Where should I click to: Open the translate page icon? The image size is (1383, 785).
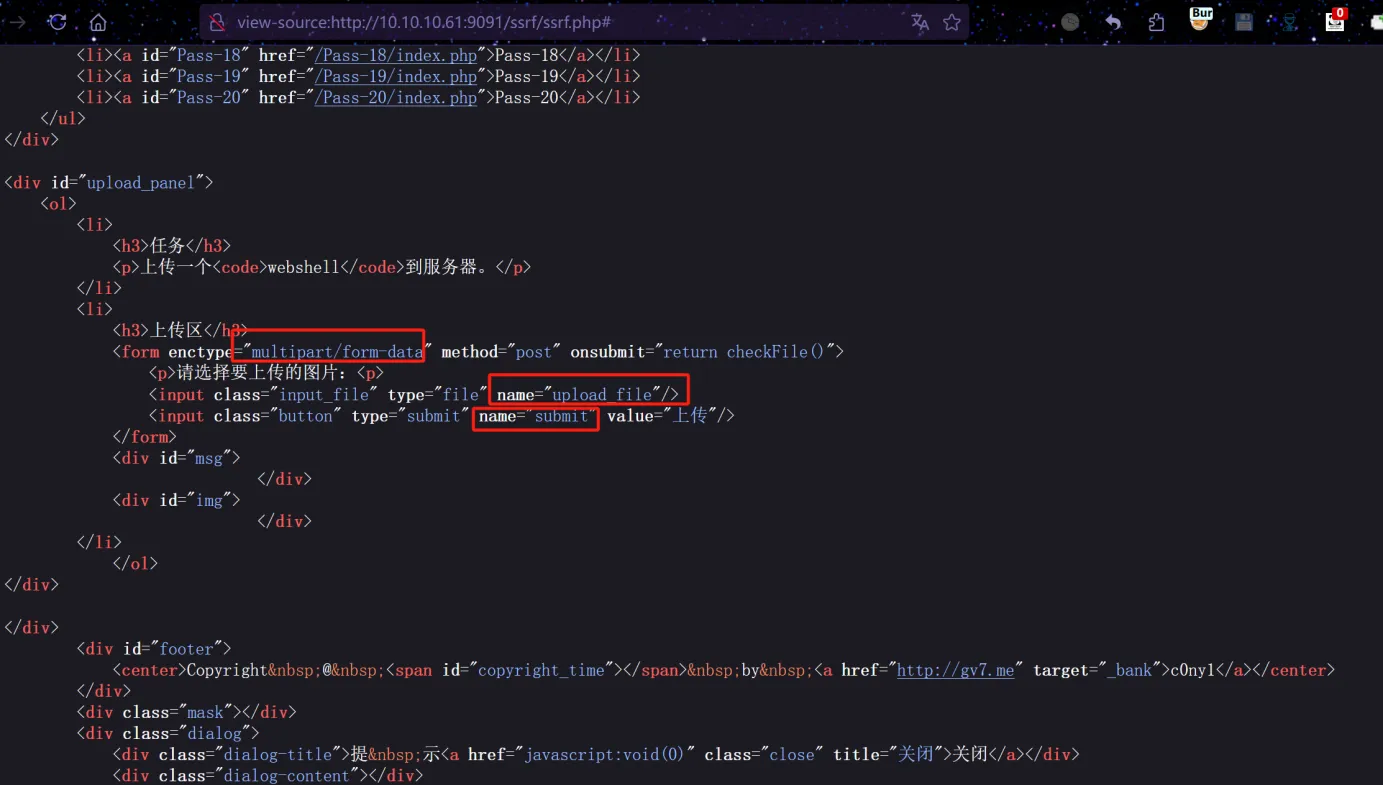[x=920, y=22]
